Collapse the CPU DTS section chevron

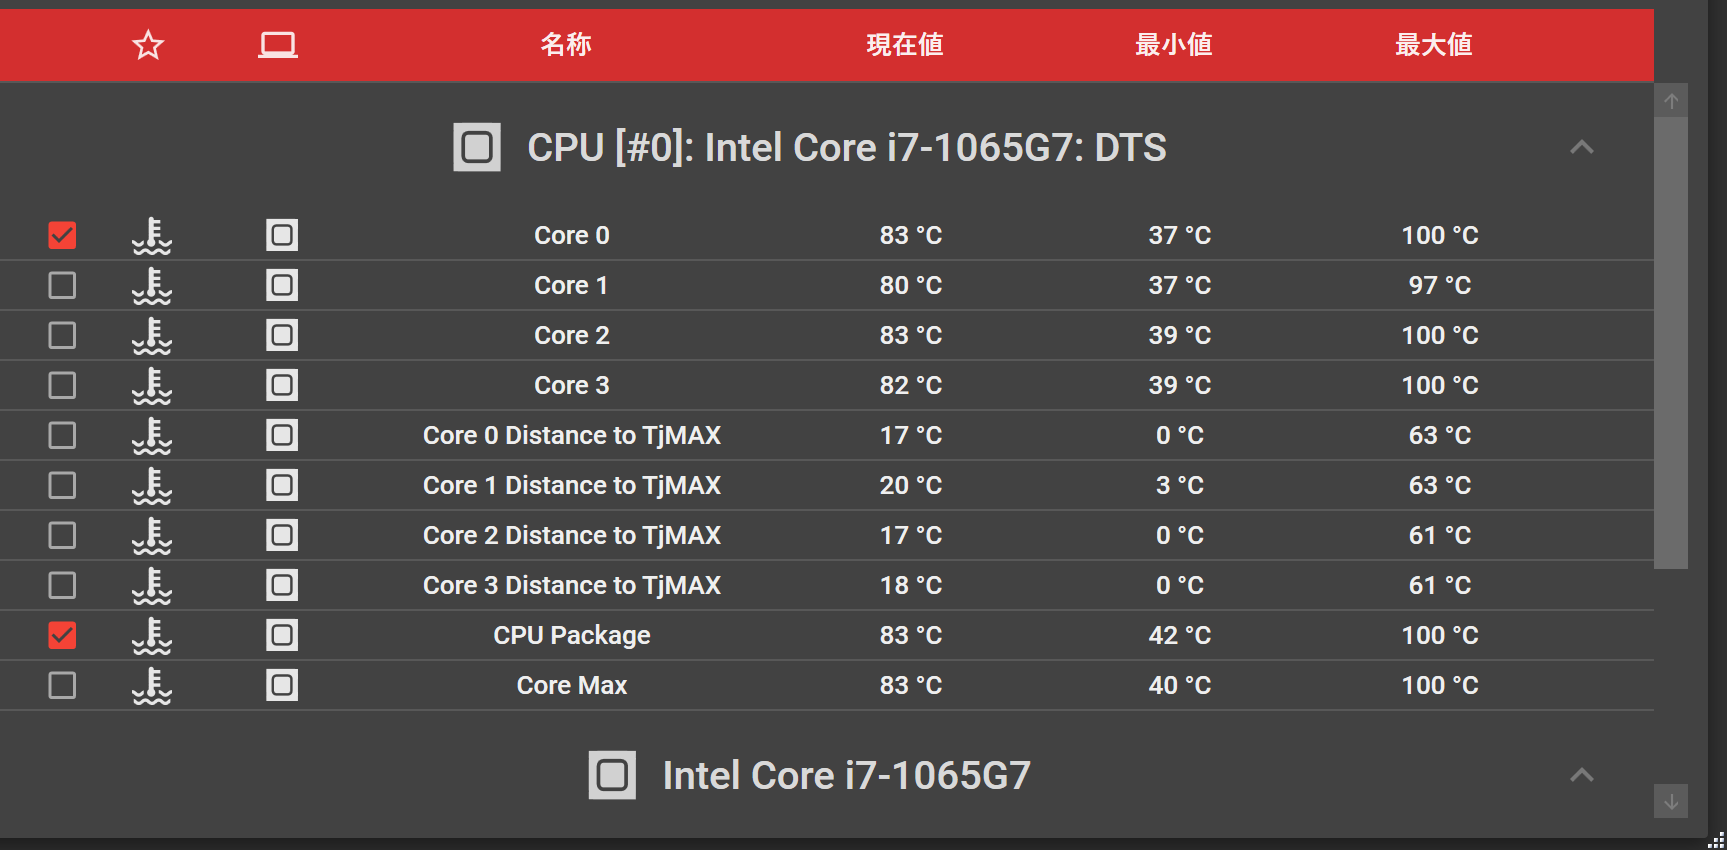click(1581, 148)
